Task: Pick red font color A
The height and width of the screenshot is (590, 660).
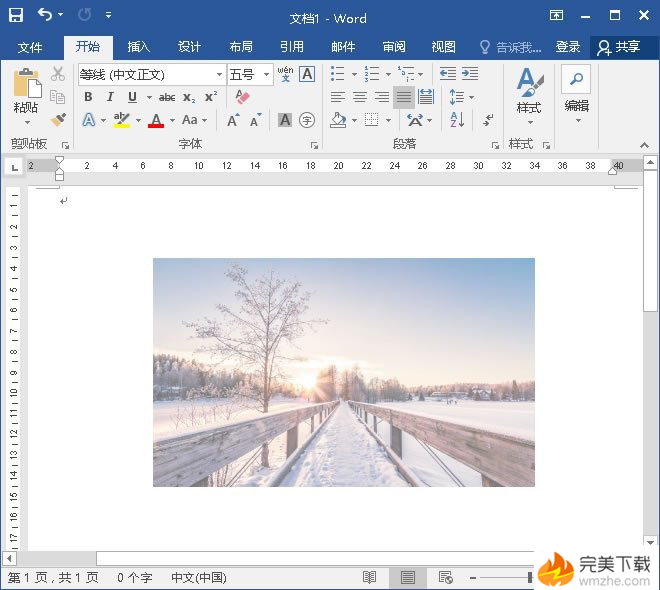Action: point(156,121)
